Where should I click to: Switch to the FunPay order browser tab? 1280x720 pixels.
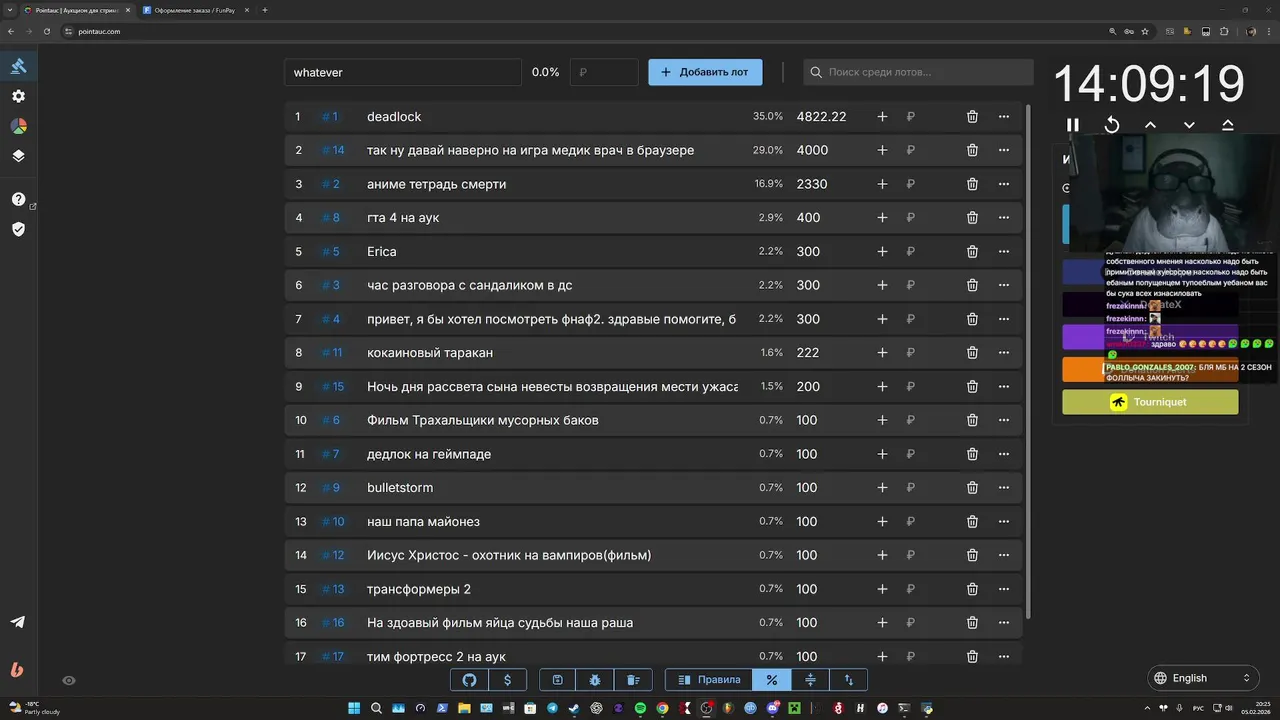[x=196, y=10]
